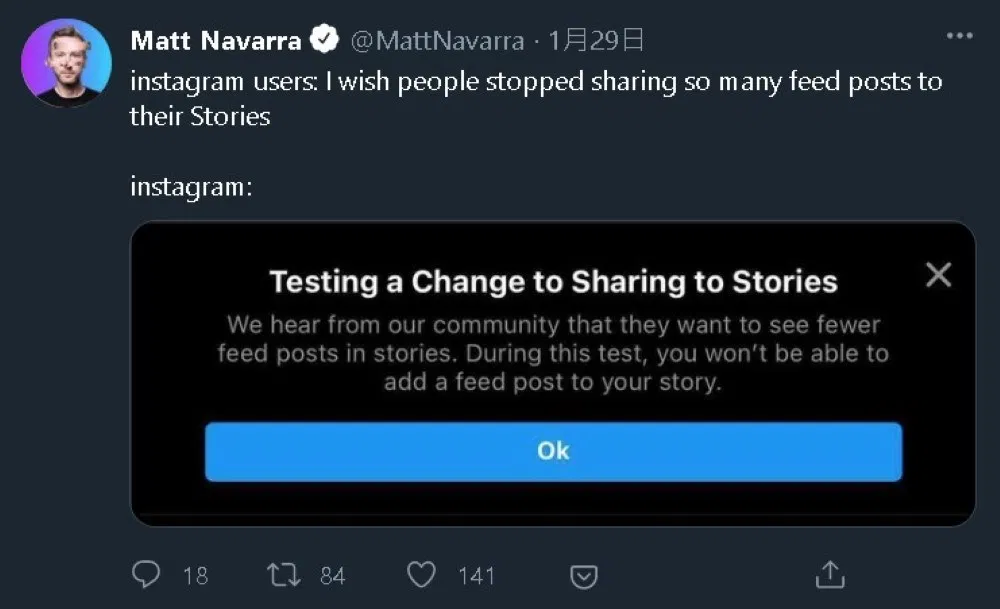This screenshot has width=1000, height=609.
Task: Click the verified badge beside the name
Action: click(x=324, y=40)
